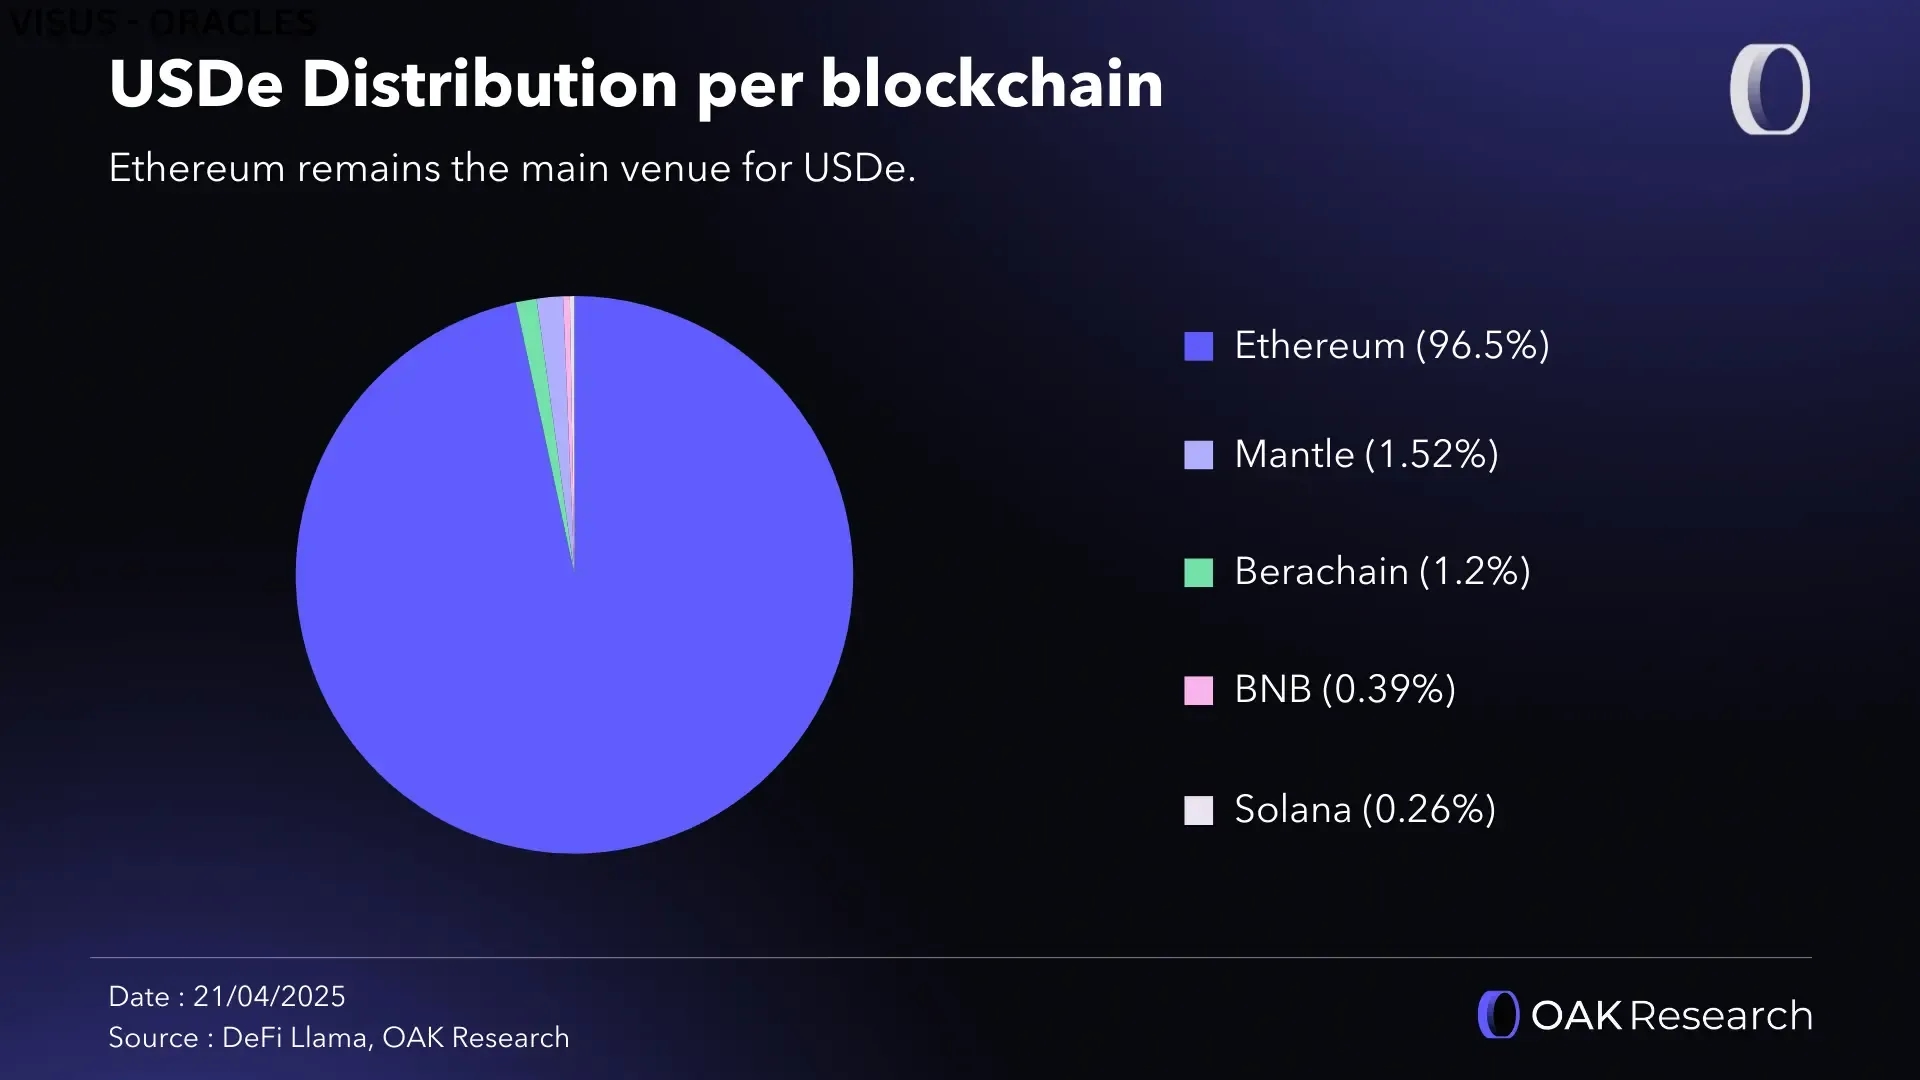Click the Date 21/04/2025 text
The image size is (1920, 1080).
point(227,996)
